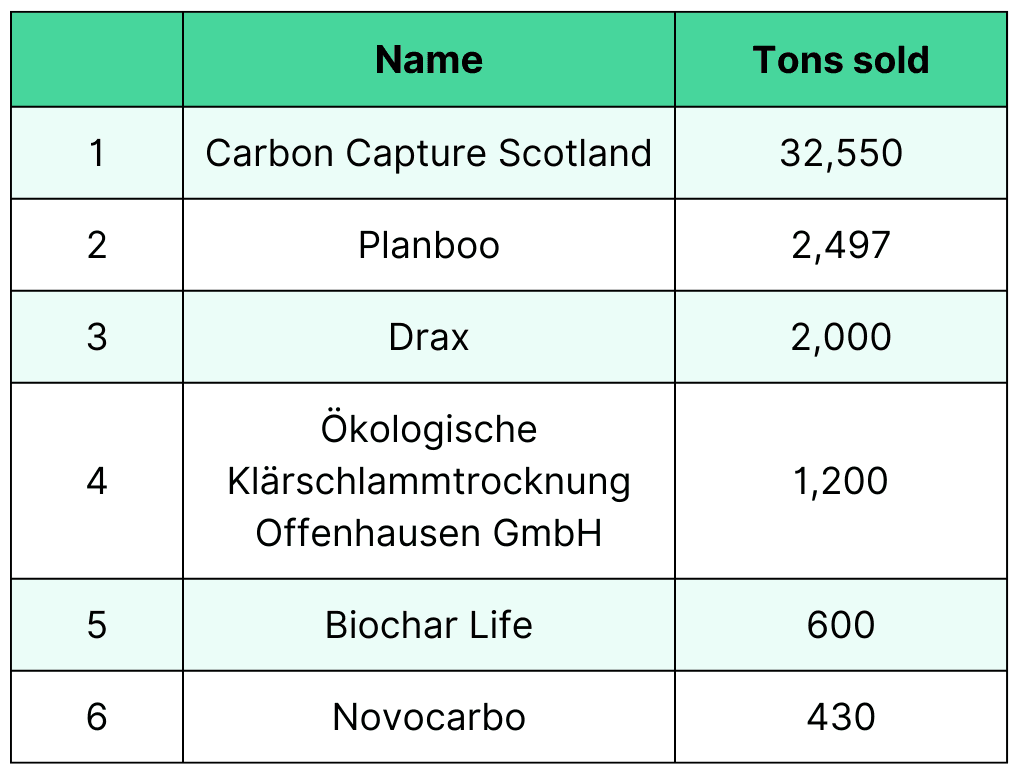
Task: Select the Novocarbo name cell
Action: [x=429, y=717]
